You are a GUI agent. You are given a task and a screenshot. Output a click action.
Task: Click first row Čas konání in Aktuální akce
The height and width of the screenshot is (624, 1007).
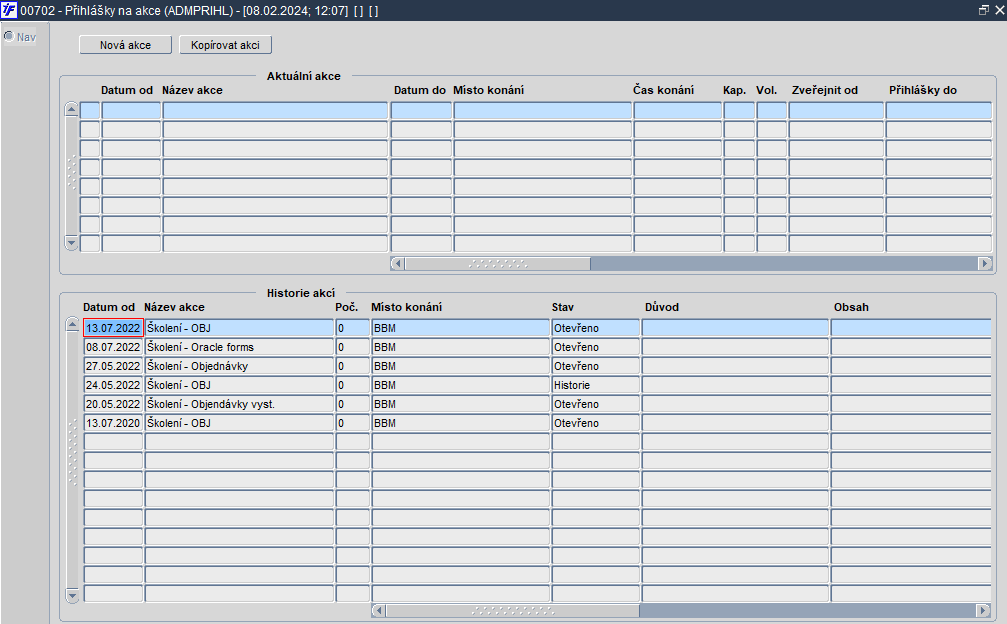pos(678,110)
